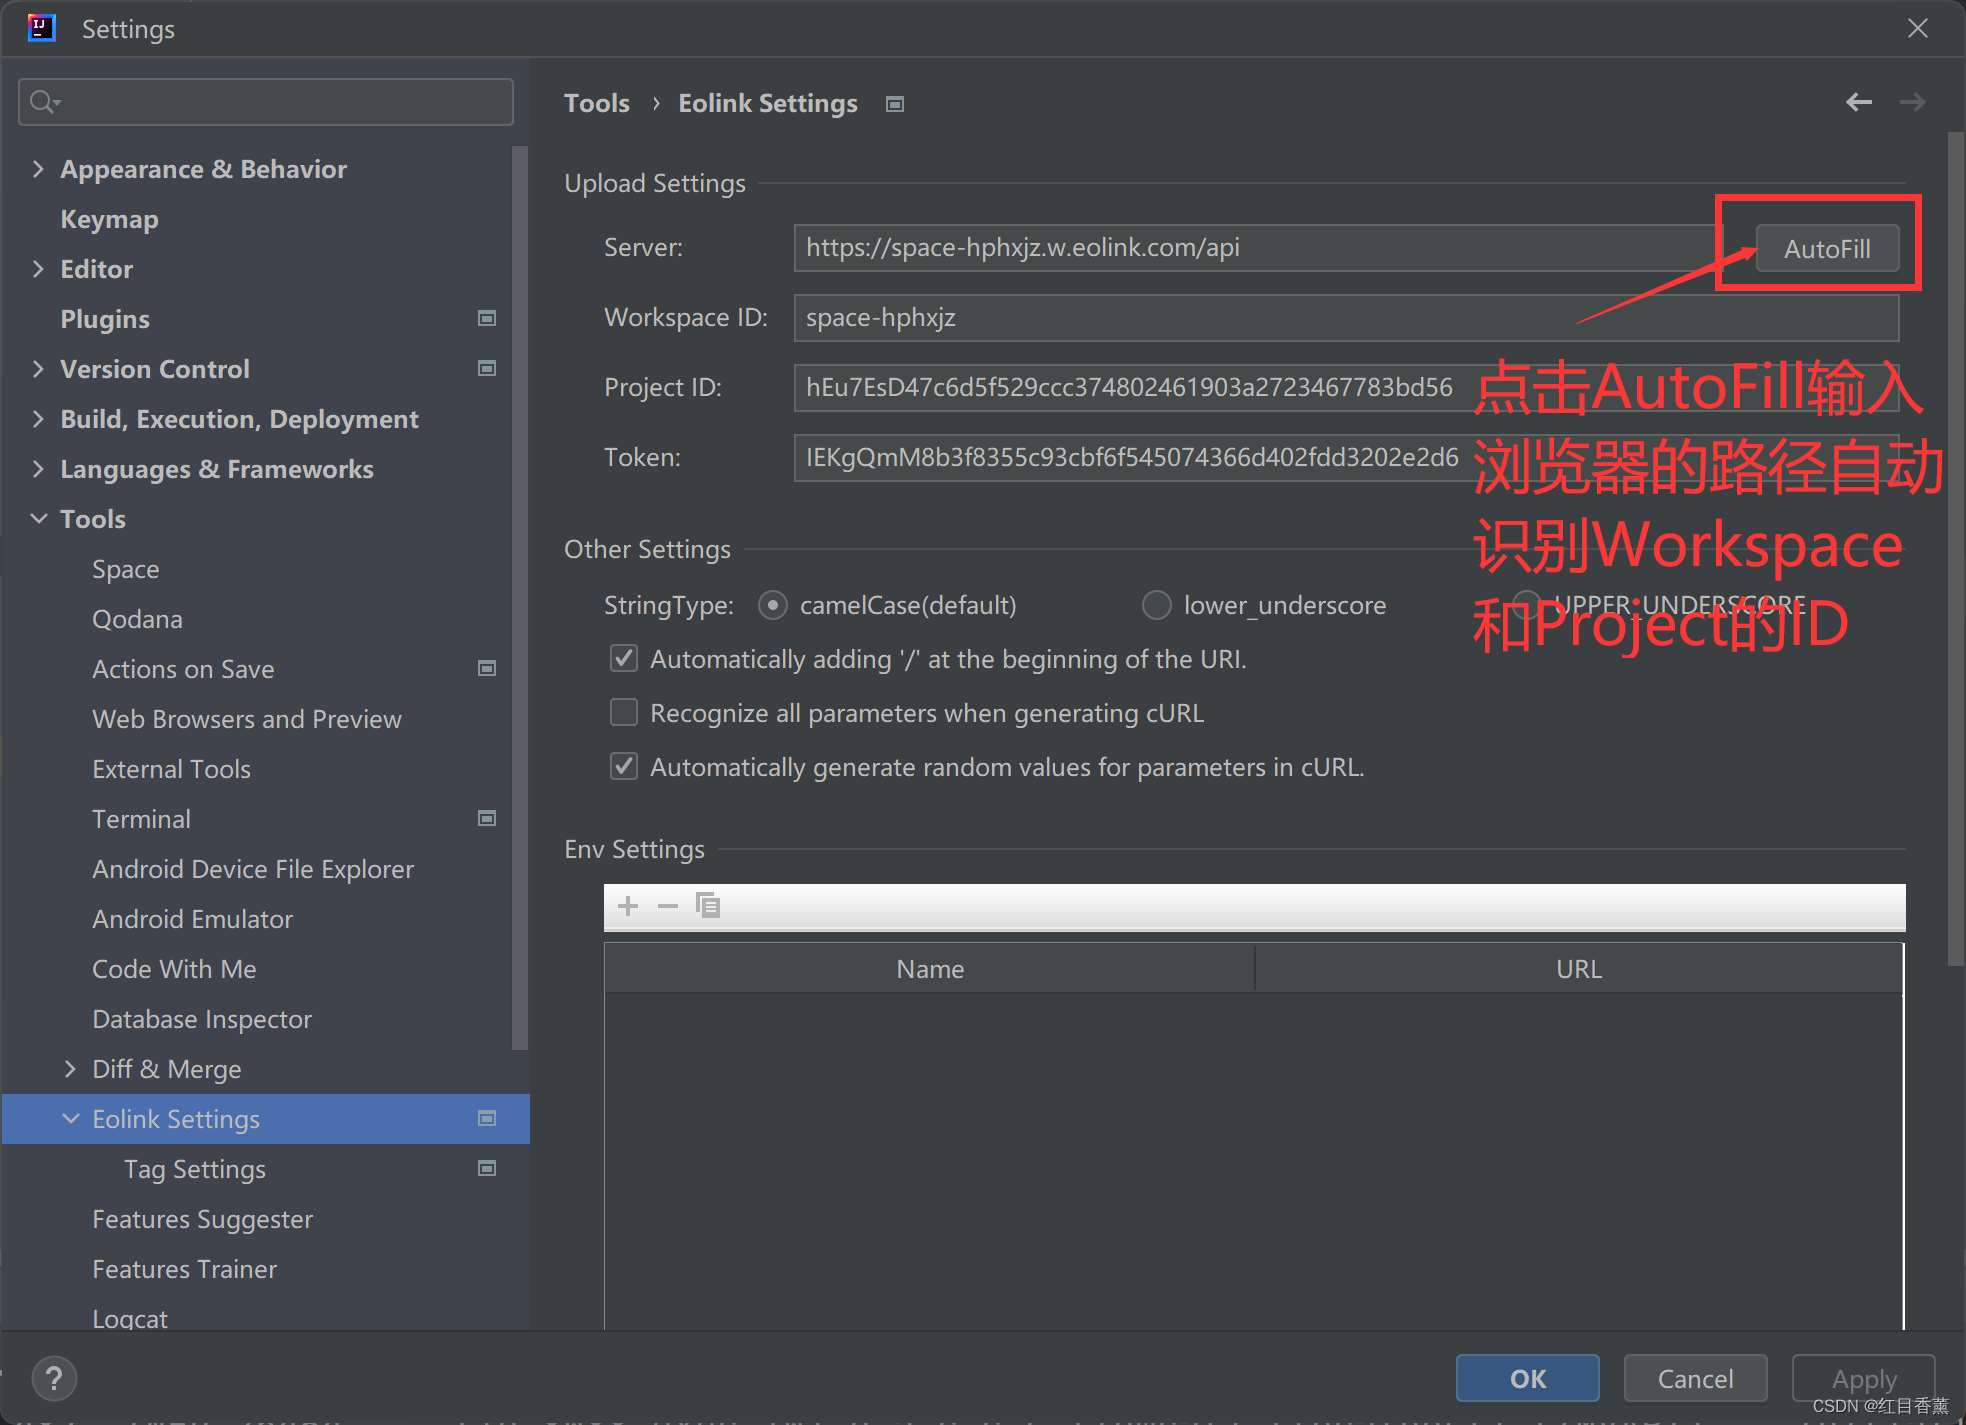Uncheck automatically adding '/' at URI beginning
1966x1425 pixels.
(623, 658)
